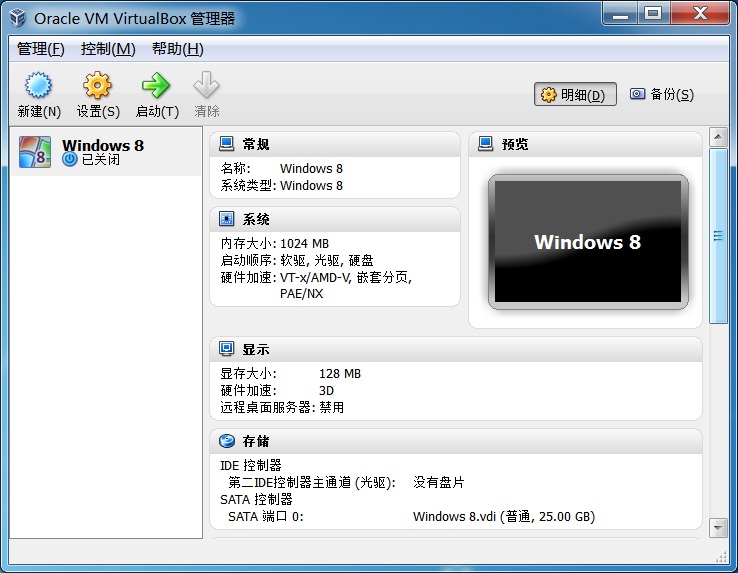
Task: Open the 控制(M) menu
Action: [x=108, y=48]
